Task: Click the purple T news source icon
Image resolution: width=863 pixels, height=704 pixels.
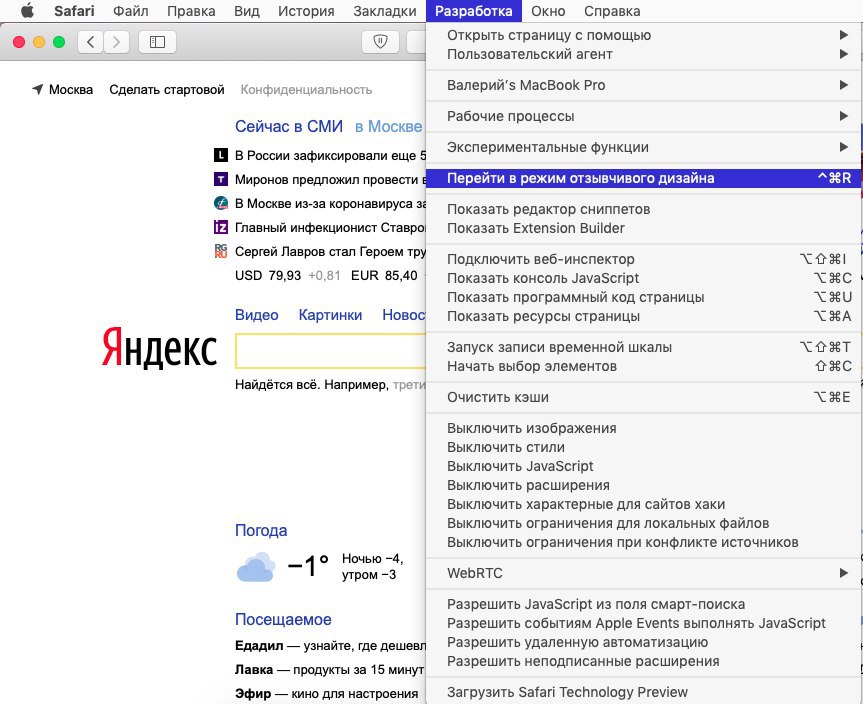Action: tap(221, 179)
